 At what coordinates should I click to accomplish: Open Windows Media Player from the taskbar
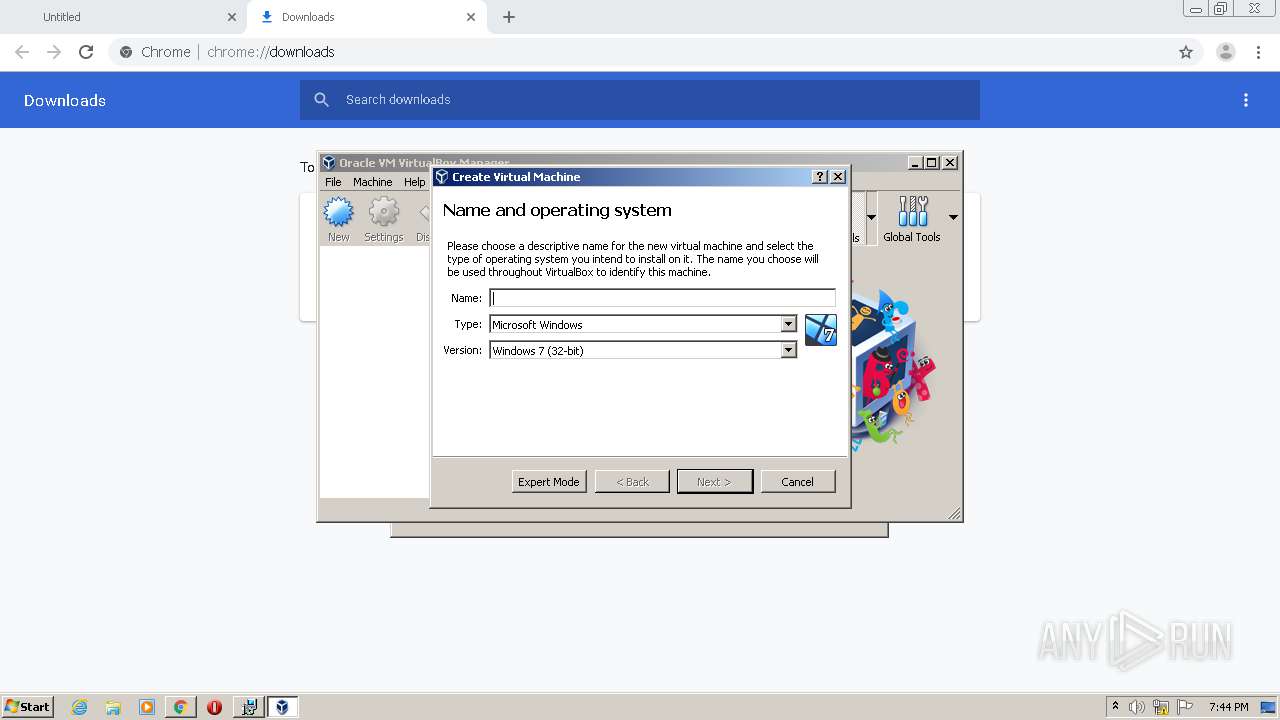coord(147,707)
